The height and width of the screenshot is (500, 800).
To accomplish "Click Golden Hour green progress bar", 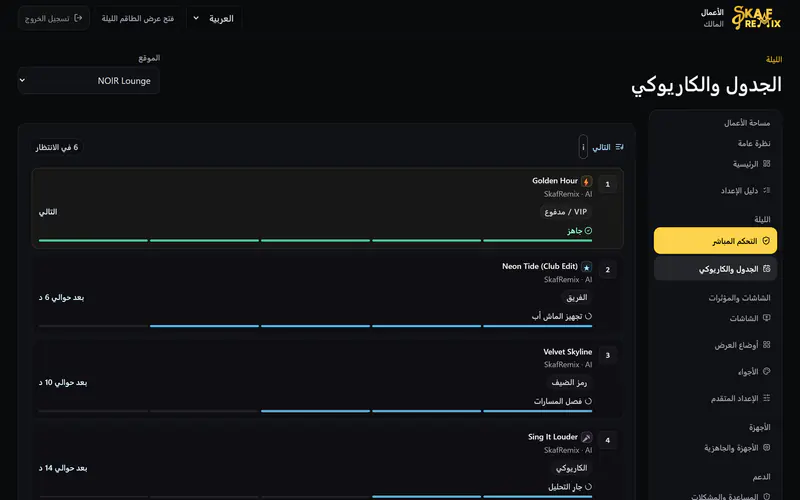I will 315,240.
